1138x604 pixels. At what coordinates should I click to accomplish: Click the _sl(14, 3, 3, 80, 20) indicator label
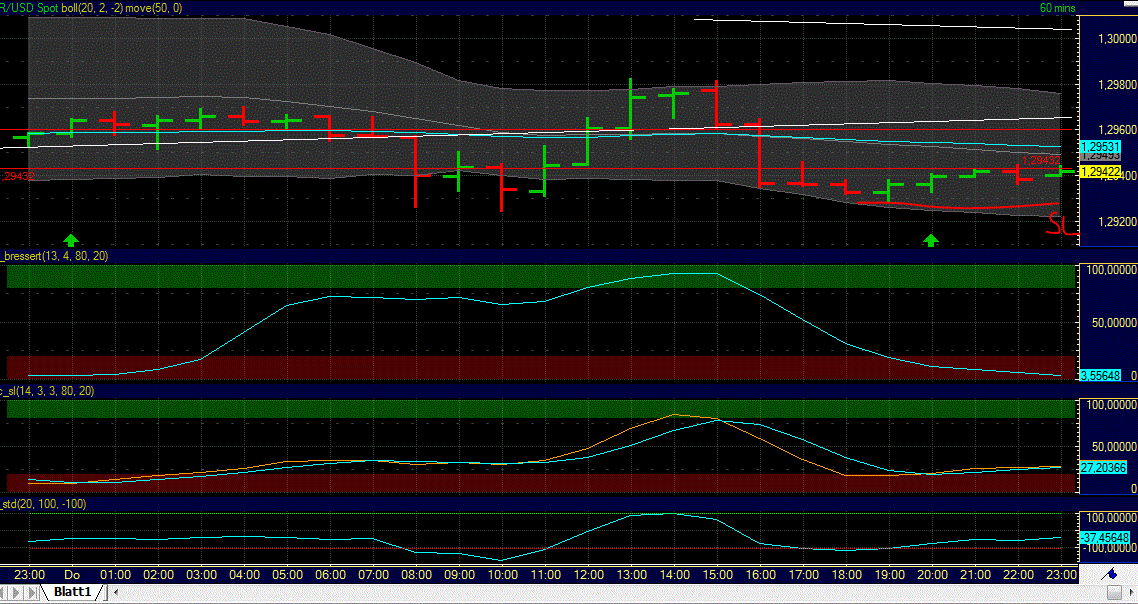click(x=46, y=392)
